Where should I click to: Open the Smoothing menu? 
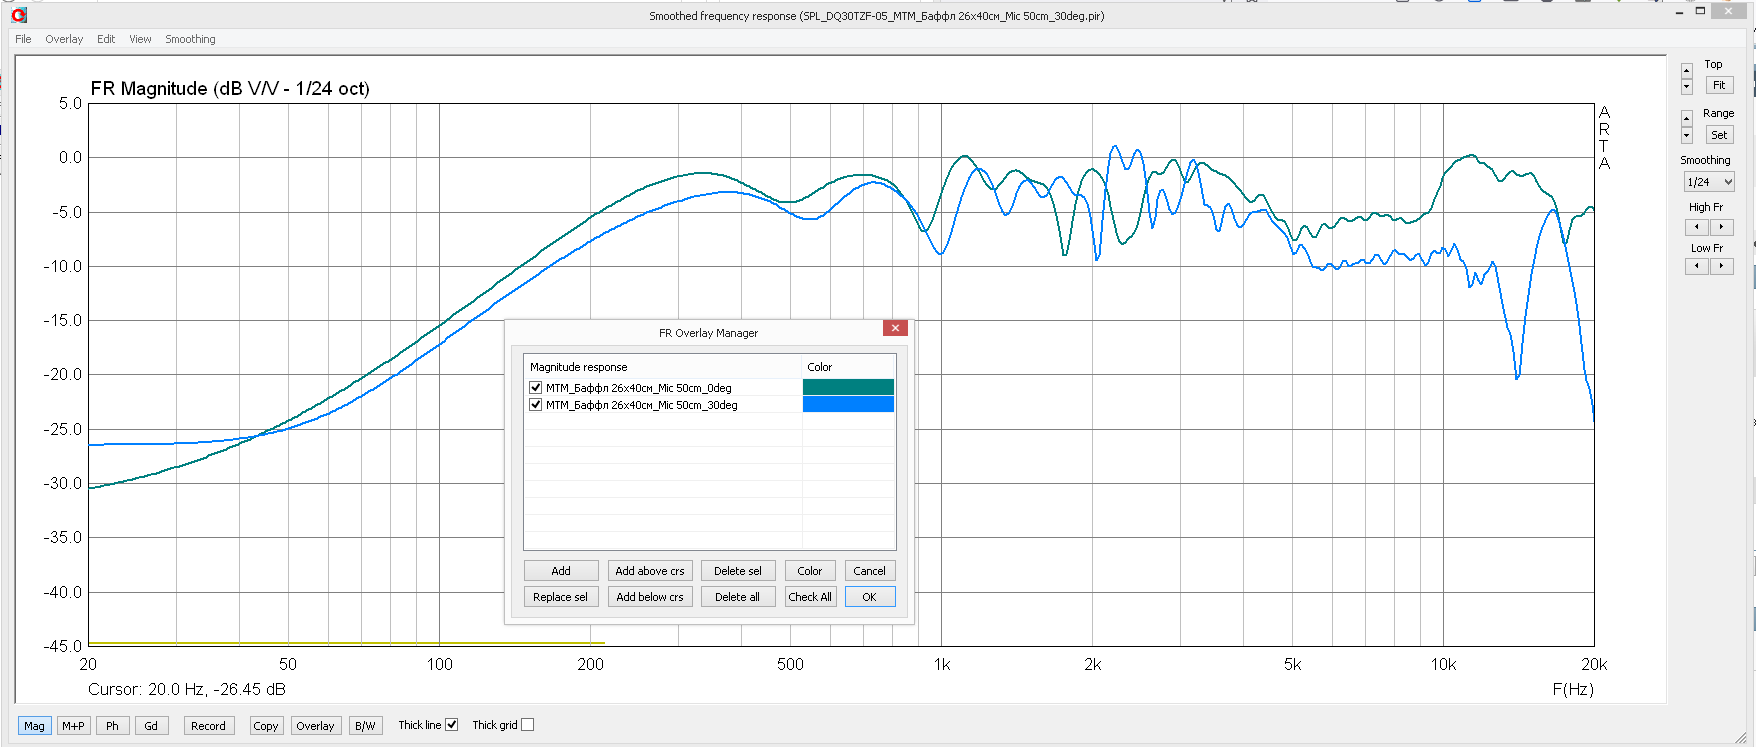tap(190, 39)
